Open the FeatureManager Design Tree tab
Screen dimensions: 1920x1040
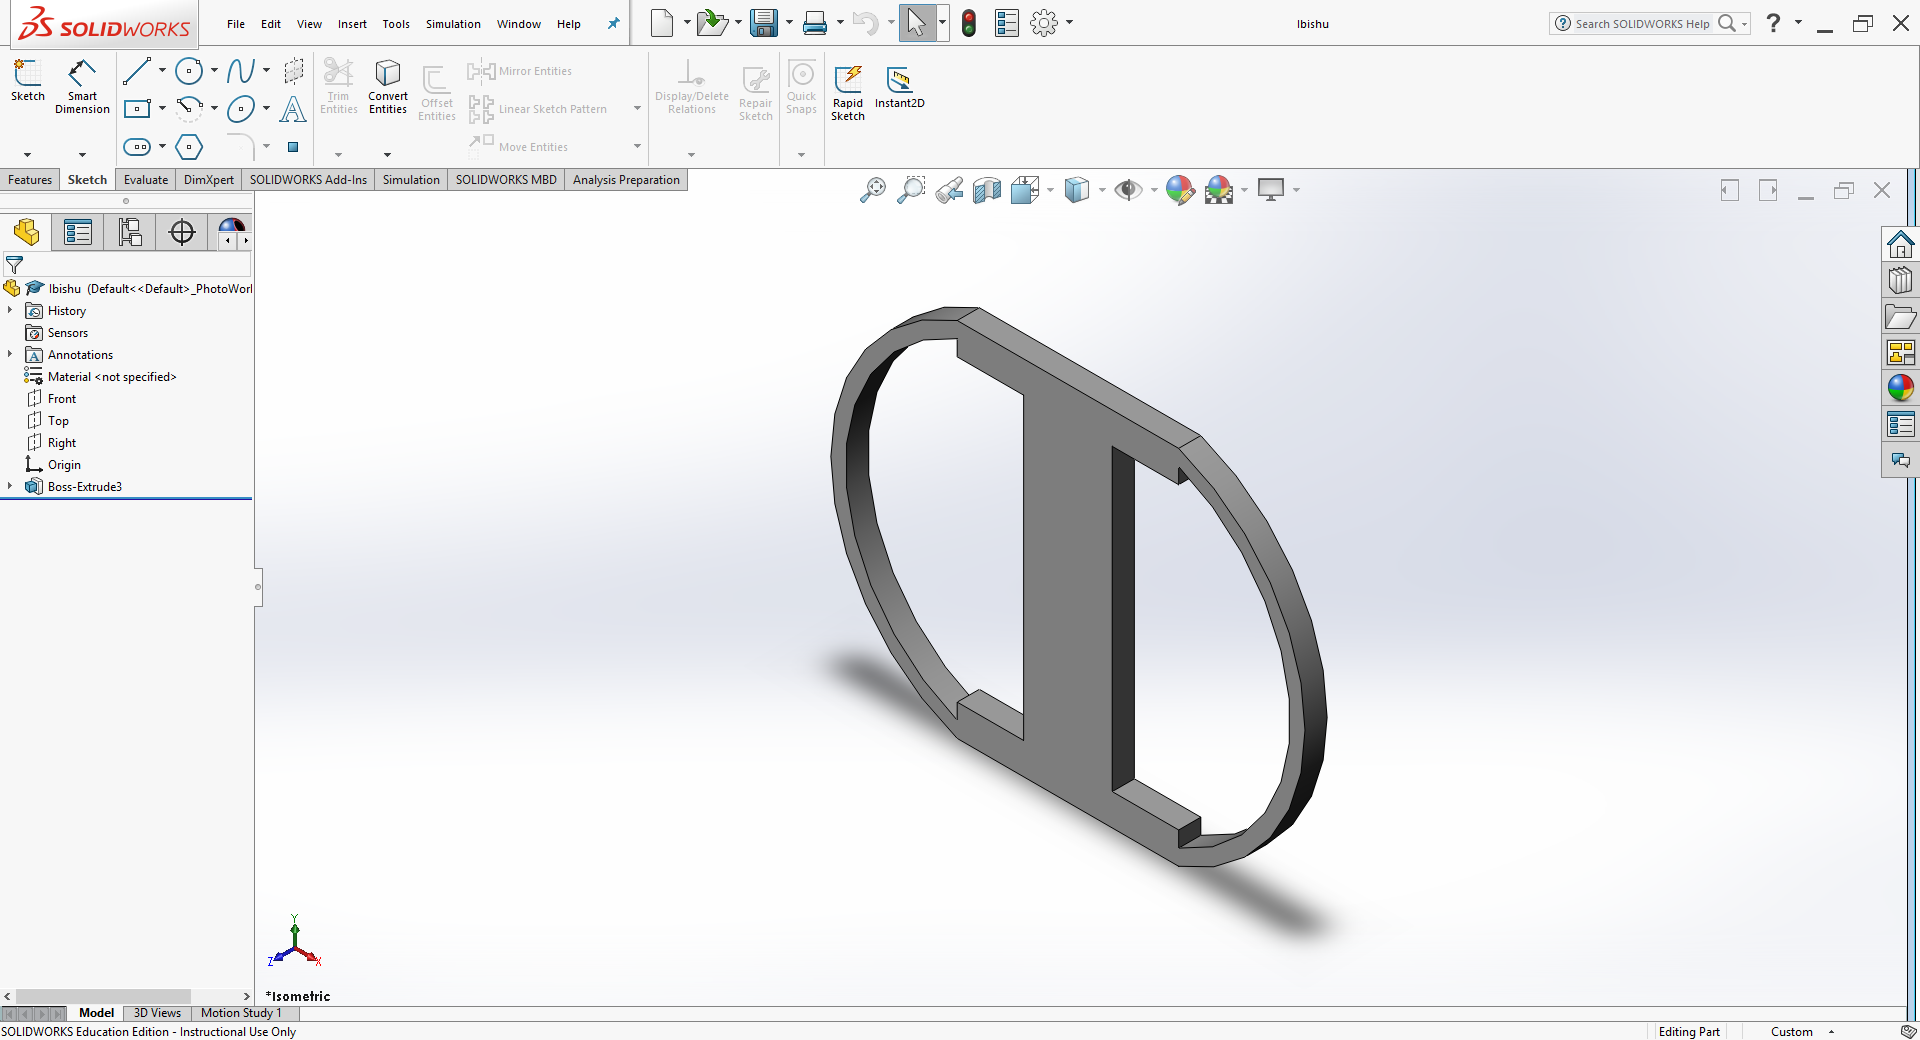(26, 232)
